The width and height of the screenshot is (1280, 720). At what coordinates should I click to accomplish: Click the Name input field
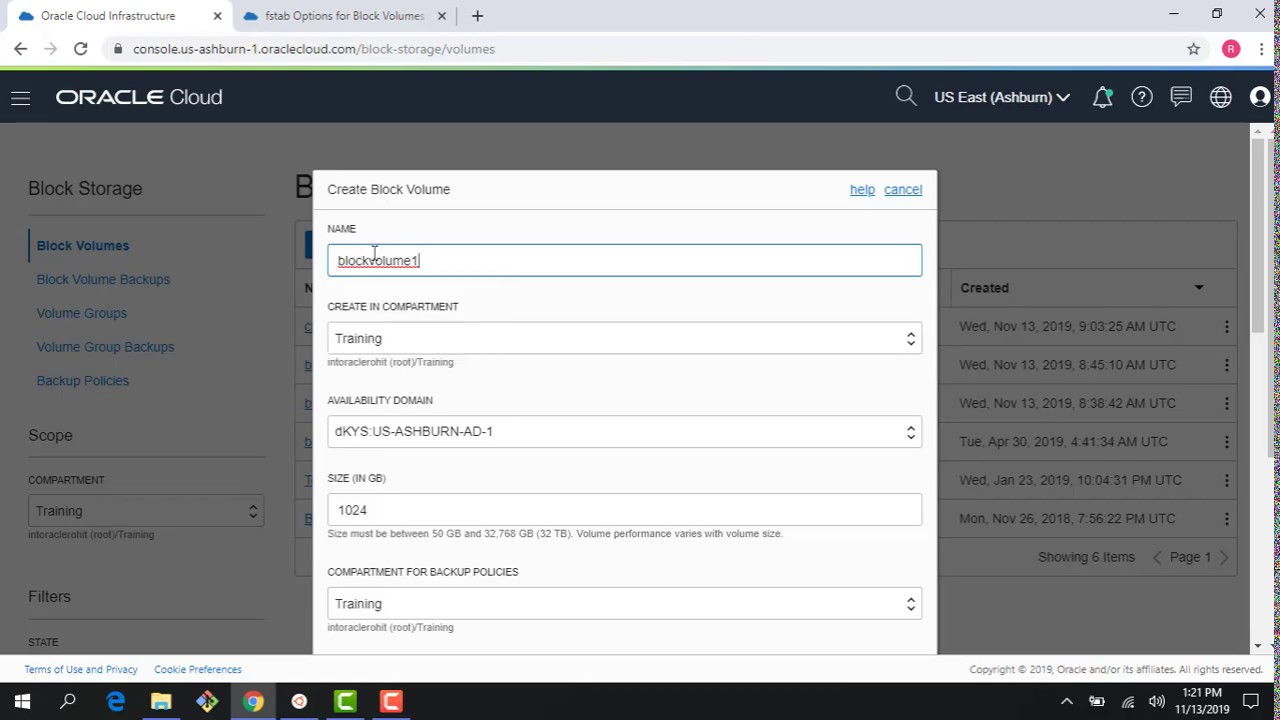[624, 260]
